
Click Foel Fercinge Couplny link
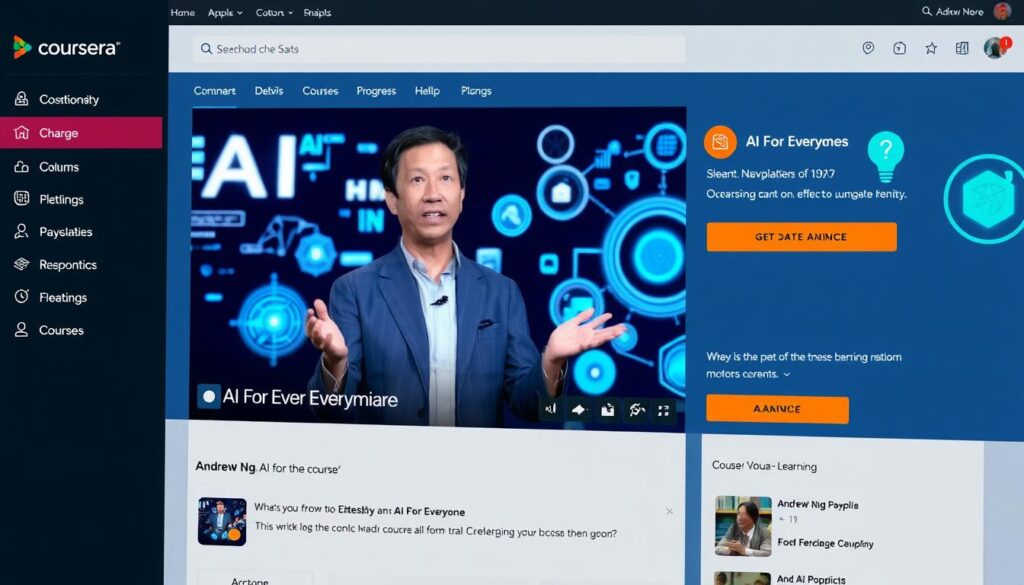825,543
